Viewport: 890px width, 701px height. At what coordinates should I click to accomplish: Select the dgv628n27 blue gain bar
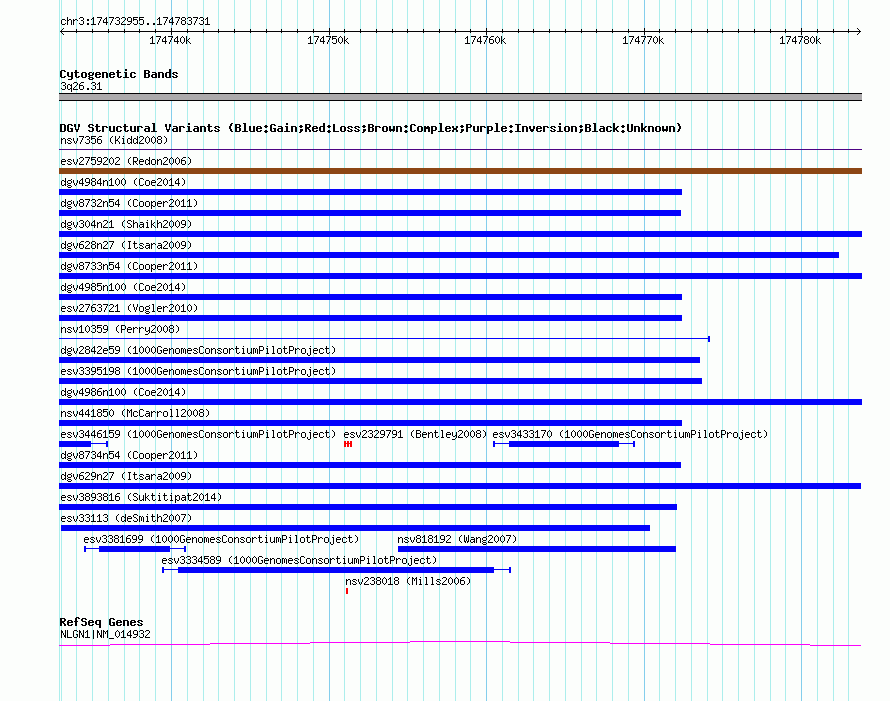point(449,255)
